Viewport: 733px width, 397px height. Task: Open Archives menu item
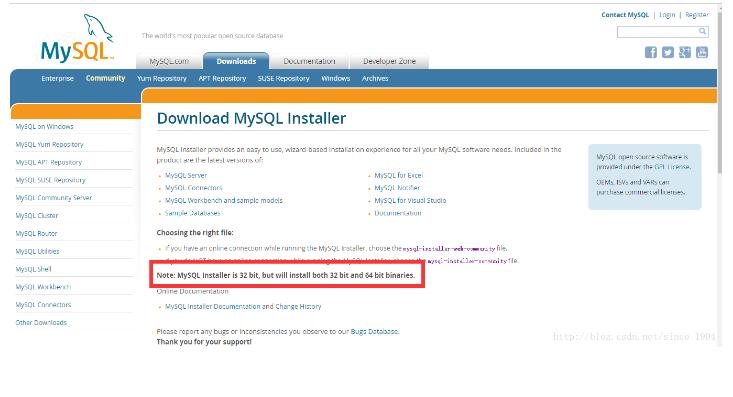click(375, 79)
